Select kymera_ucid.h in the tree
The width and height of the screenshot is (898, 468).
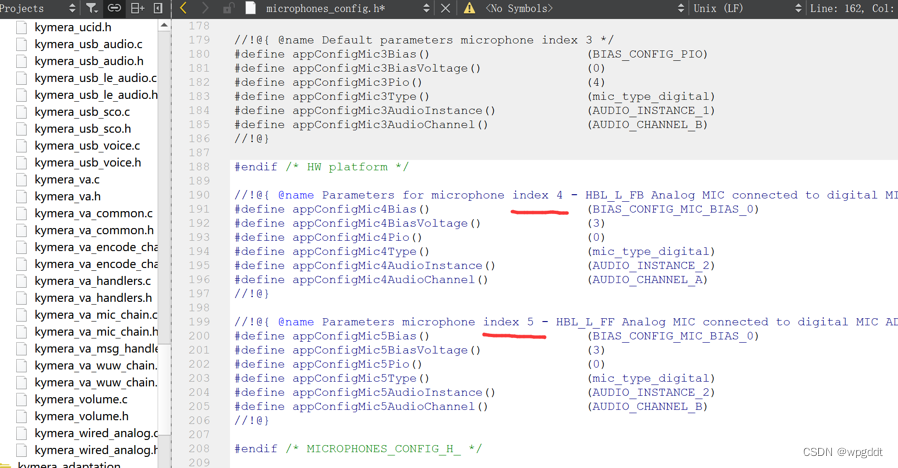click(73, 27)
